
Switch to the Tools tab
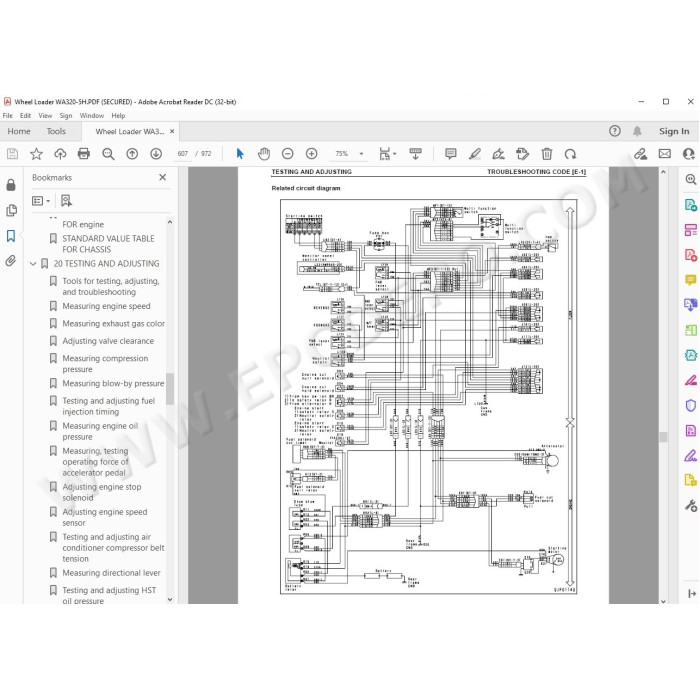tap(56, 131)
